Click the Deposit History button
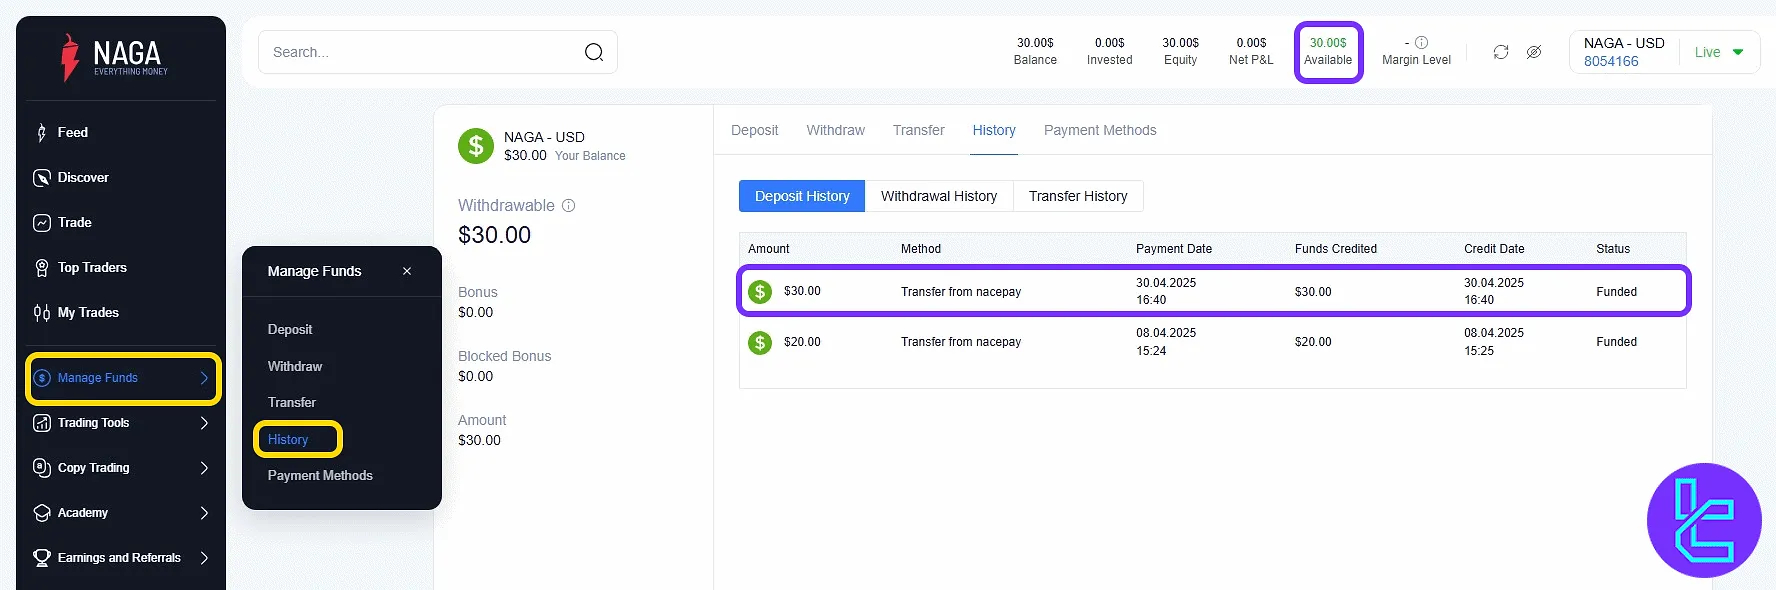This screenshot has height=590, width=1776. click(802, 196)
